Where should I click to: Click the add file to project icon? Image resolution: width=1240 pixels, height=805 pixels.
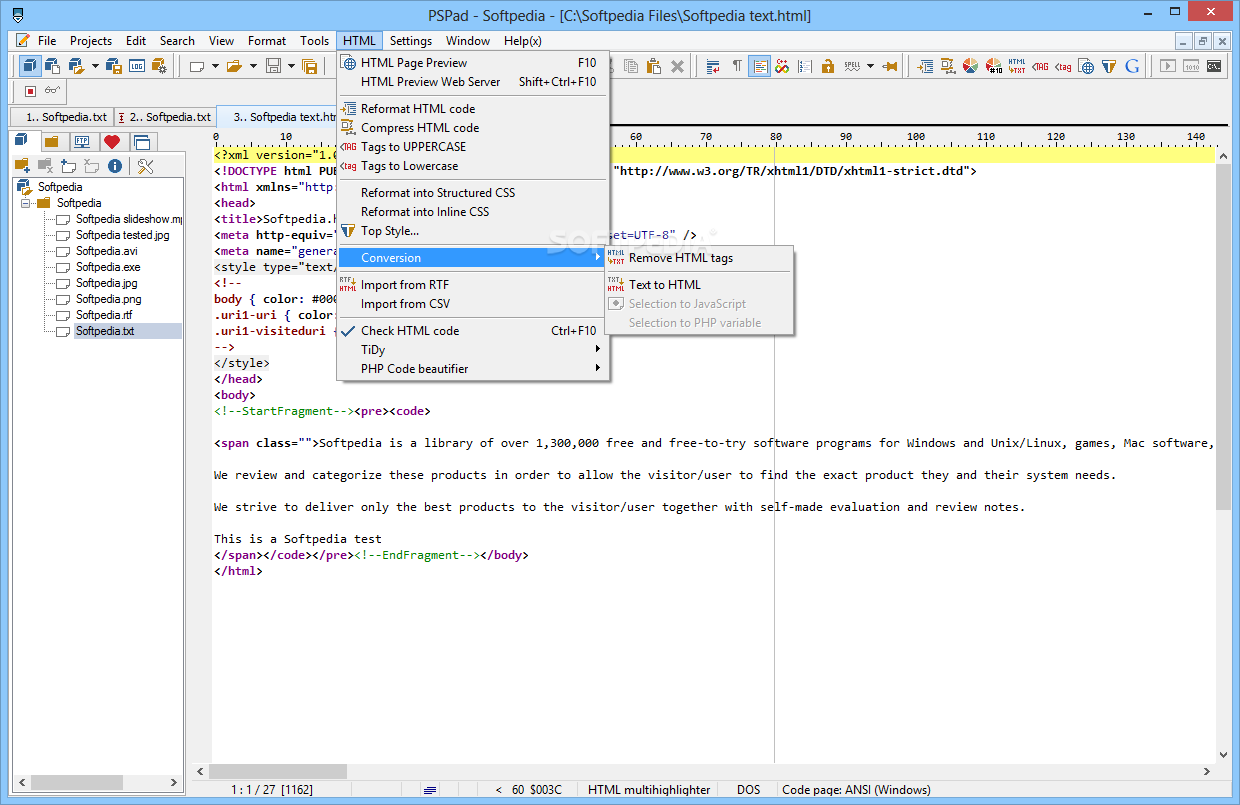coord(68,166)
